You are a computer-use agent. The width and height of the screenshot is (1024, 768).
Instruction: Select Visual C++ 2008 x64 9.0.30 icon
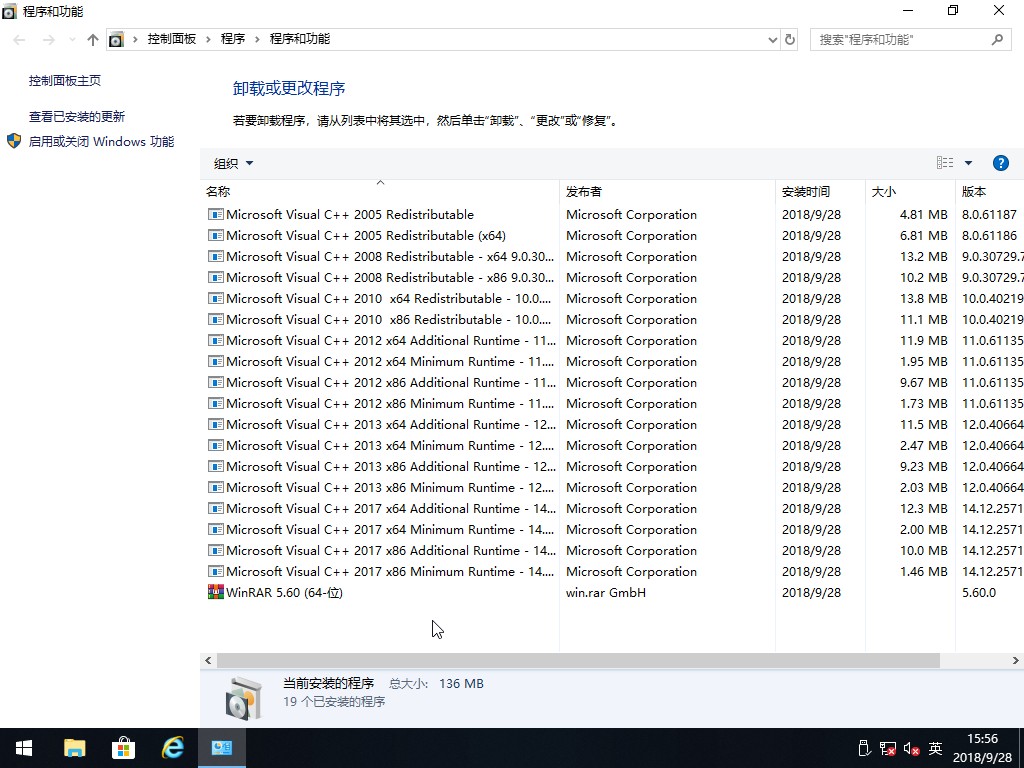[x=216, y=256]
